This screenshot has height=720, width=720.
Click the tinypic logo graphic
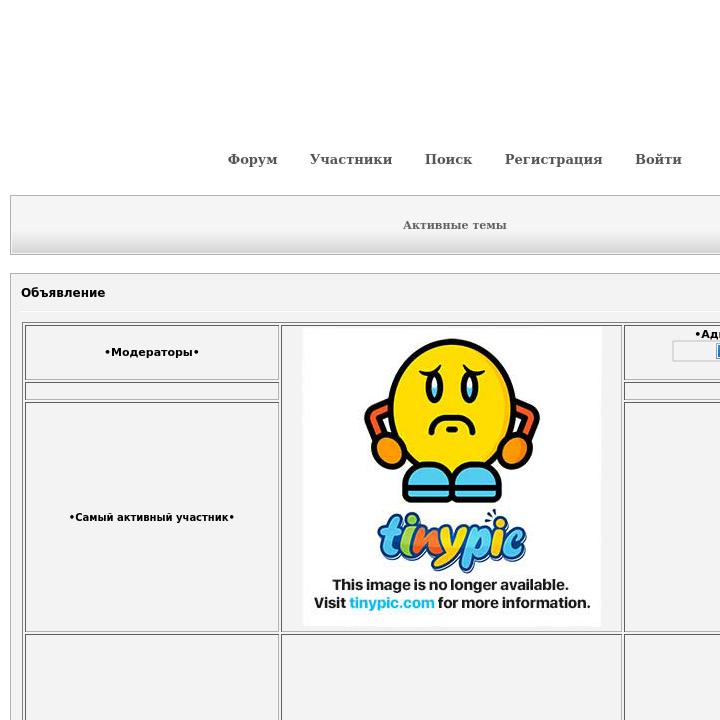452,541
